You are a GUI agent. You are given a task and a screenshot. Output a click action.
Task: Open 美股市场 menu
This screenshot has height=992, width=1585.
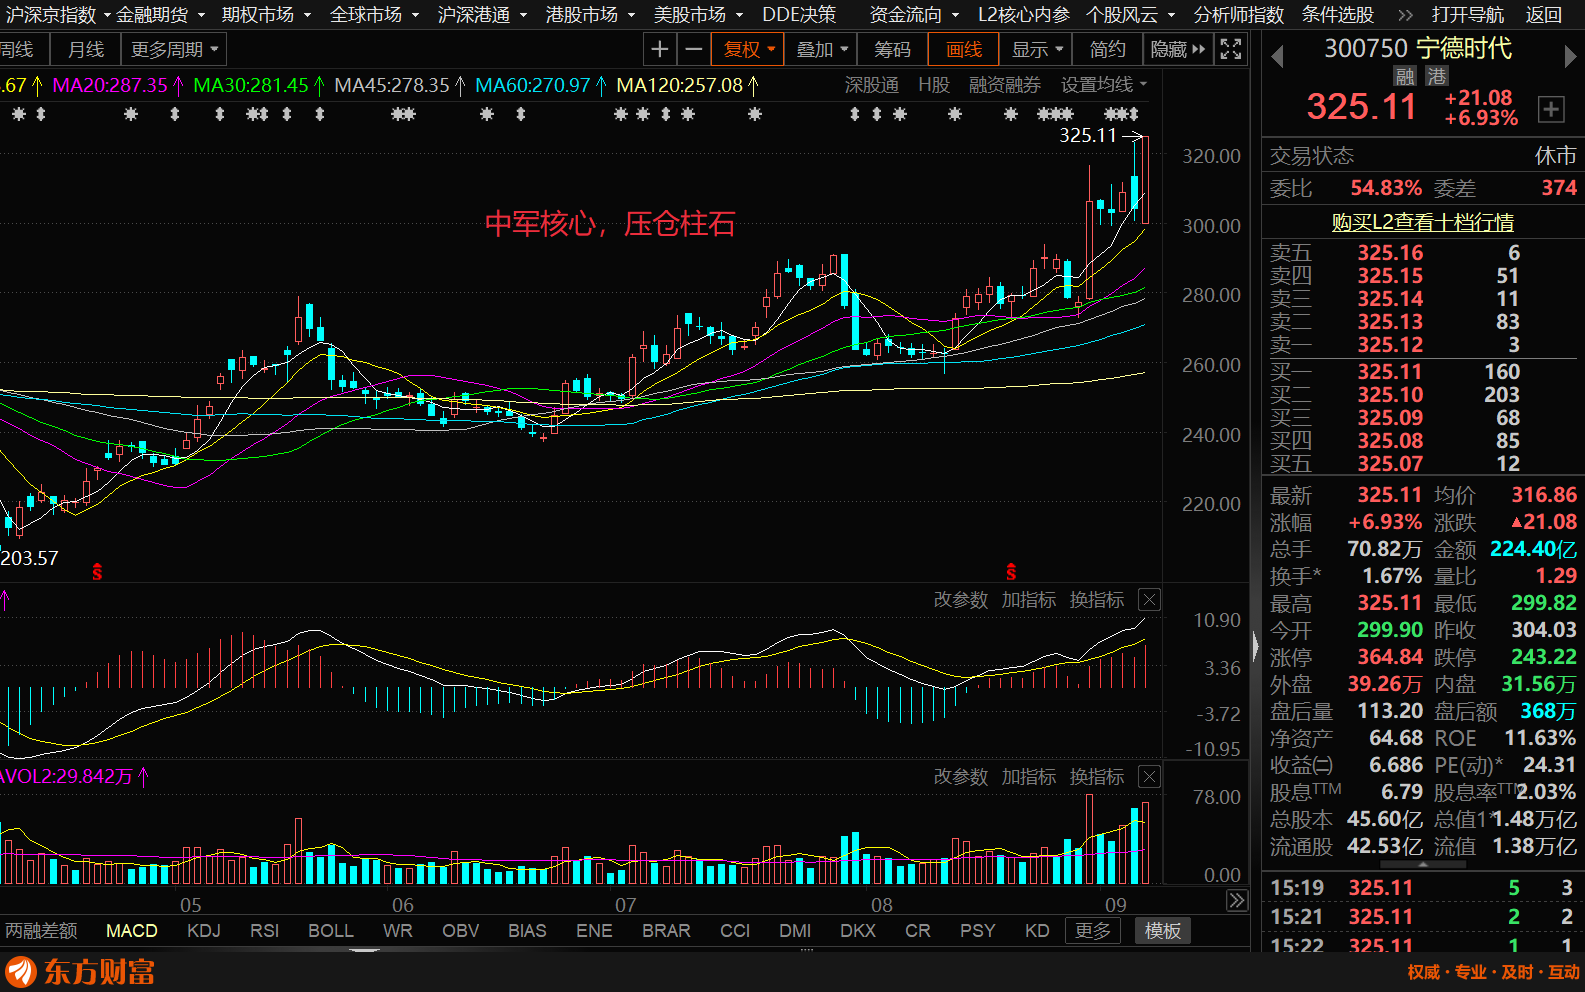(x=698, y=15)
